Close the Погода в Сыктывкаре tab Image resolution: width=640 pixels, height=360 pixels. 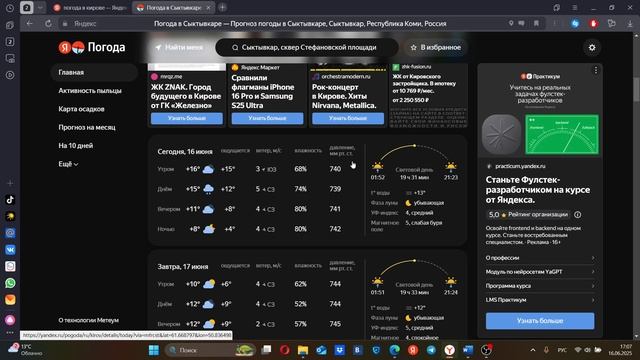(x=208, y=8)
